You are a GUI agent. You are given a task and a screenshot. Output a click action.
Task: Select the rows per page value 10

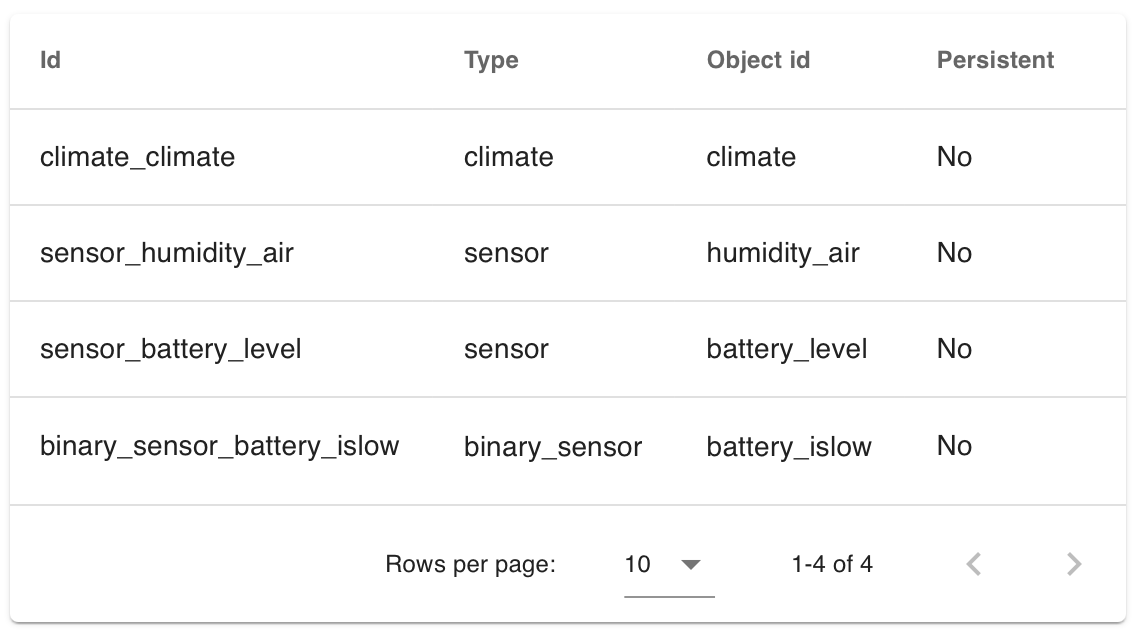click(x=637, y=564)
